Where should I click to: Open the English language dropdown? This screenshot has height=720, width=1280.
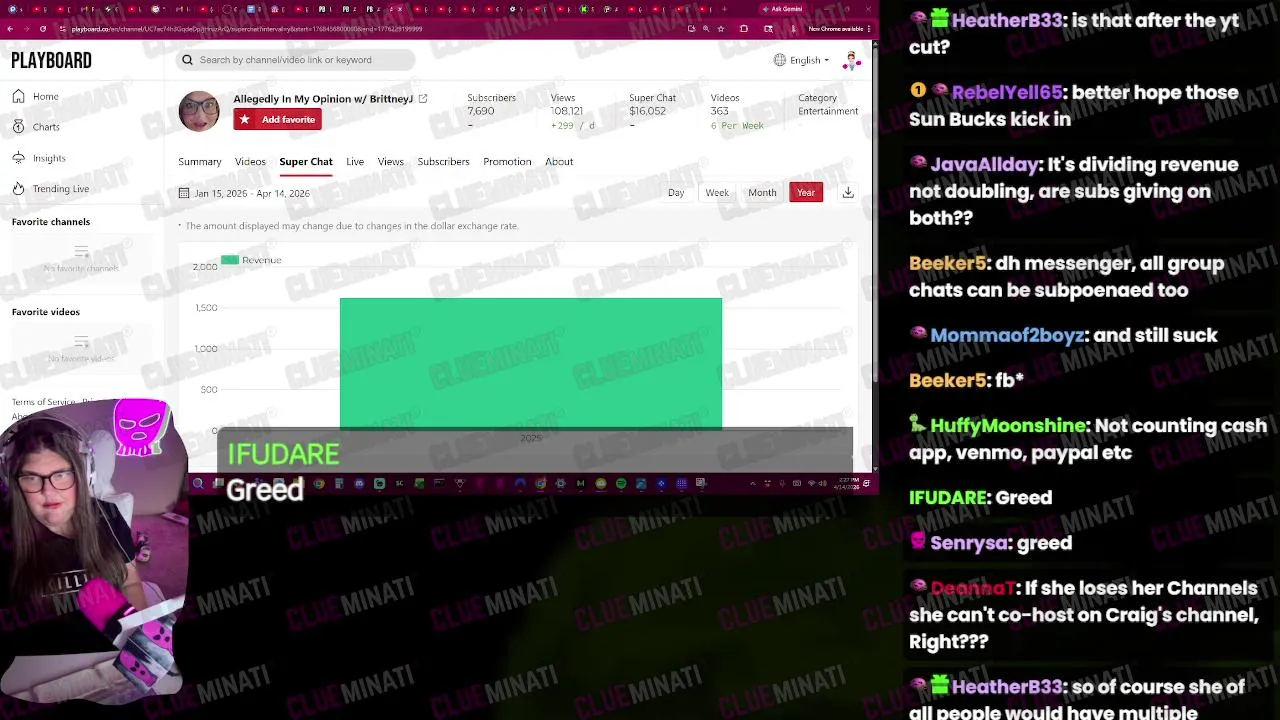802,60
